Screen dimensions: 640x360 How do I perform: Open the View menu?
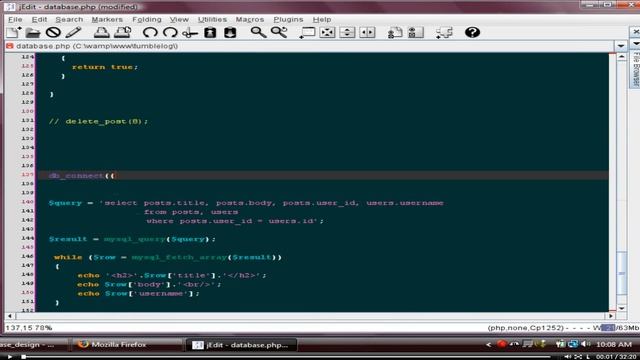179,19
